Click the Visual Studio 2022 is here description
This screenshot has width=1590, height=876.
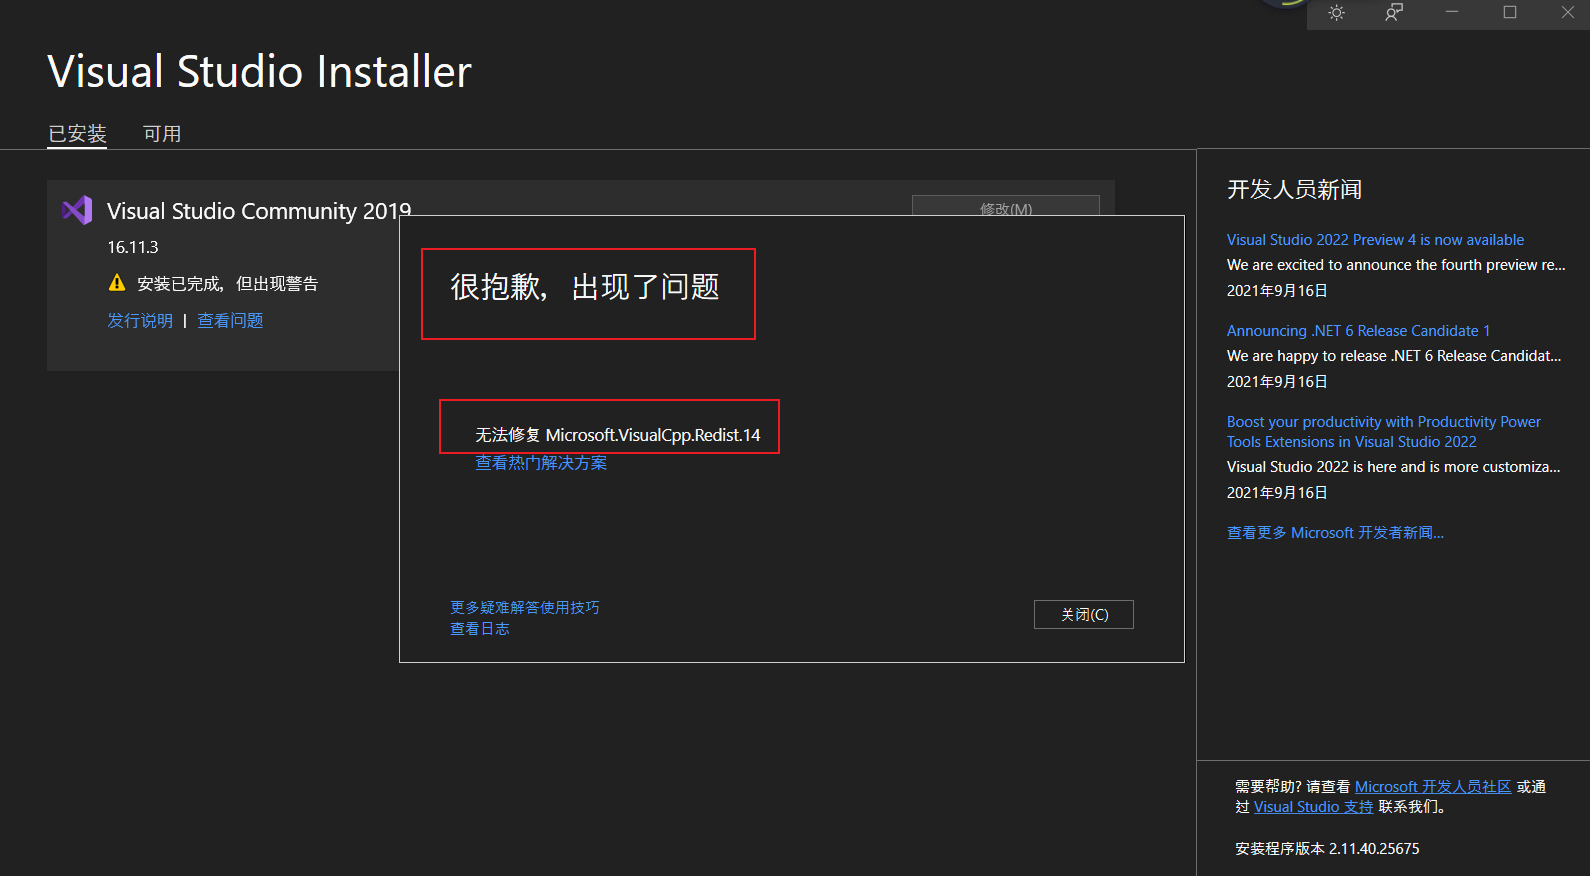pos(1393,467)
